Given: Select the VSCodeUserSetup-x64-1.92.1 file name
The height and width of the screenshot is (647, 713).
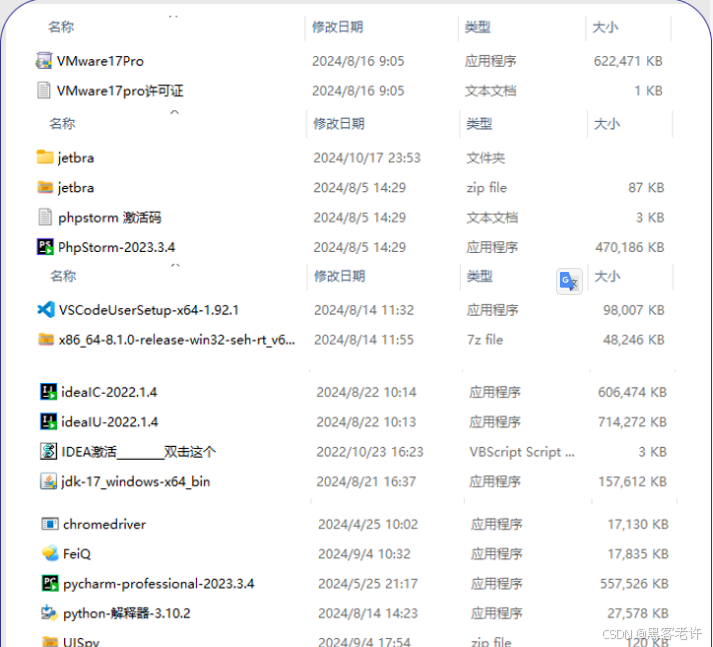Looking at the screenshot, I should pyautogui.click(x=149, y=310).
